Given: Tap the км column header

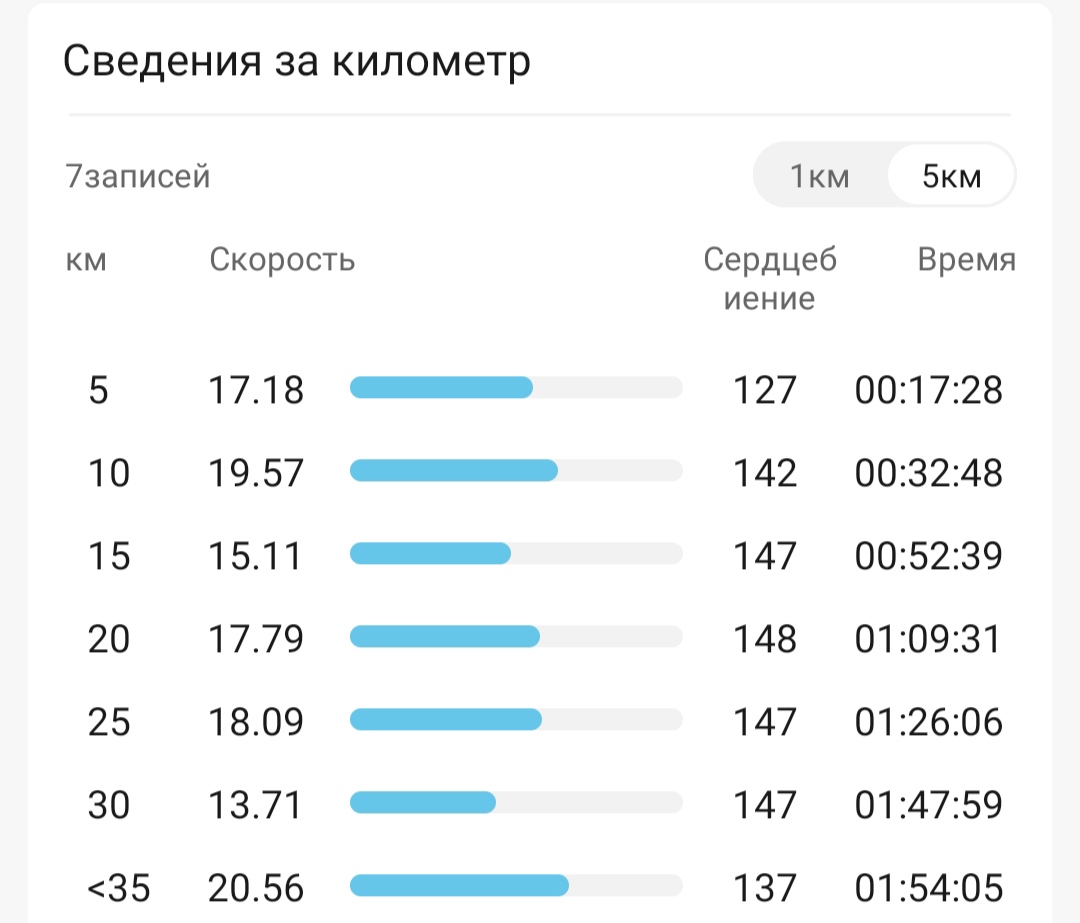Looking at the screenshot, I should pos(86,260).
